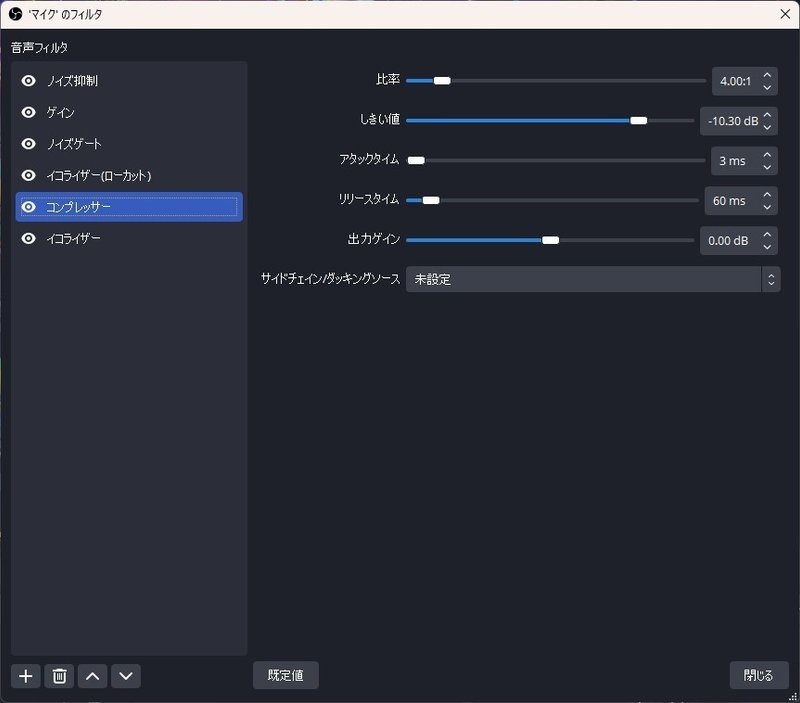This screenshot has height=703, width=800.
Task: Click the 比率 slider handle
Action: [x=442, y=81]
